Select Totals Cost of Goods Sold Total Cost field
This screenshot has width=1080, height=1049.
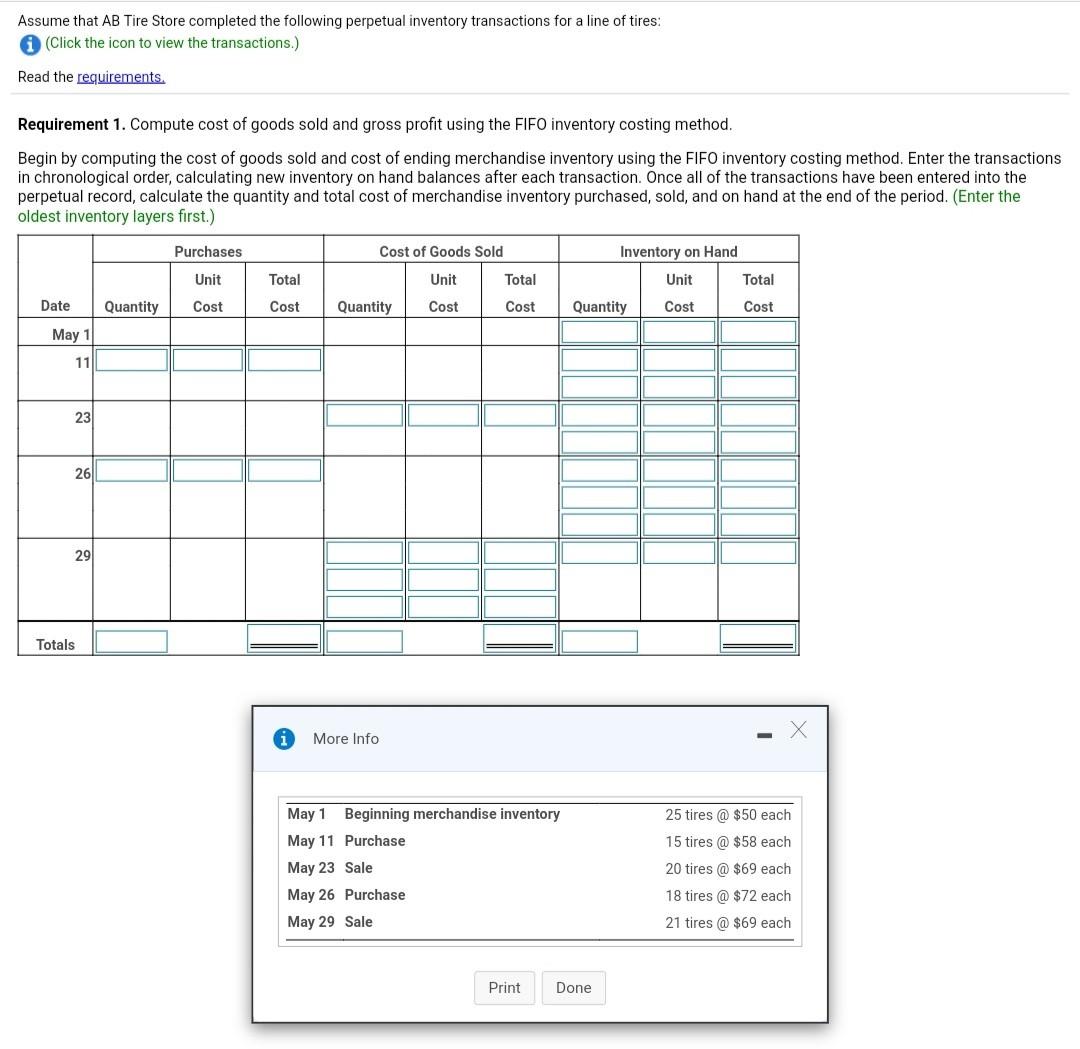point(519,638)
